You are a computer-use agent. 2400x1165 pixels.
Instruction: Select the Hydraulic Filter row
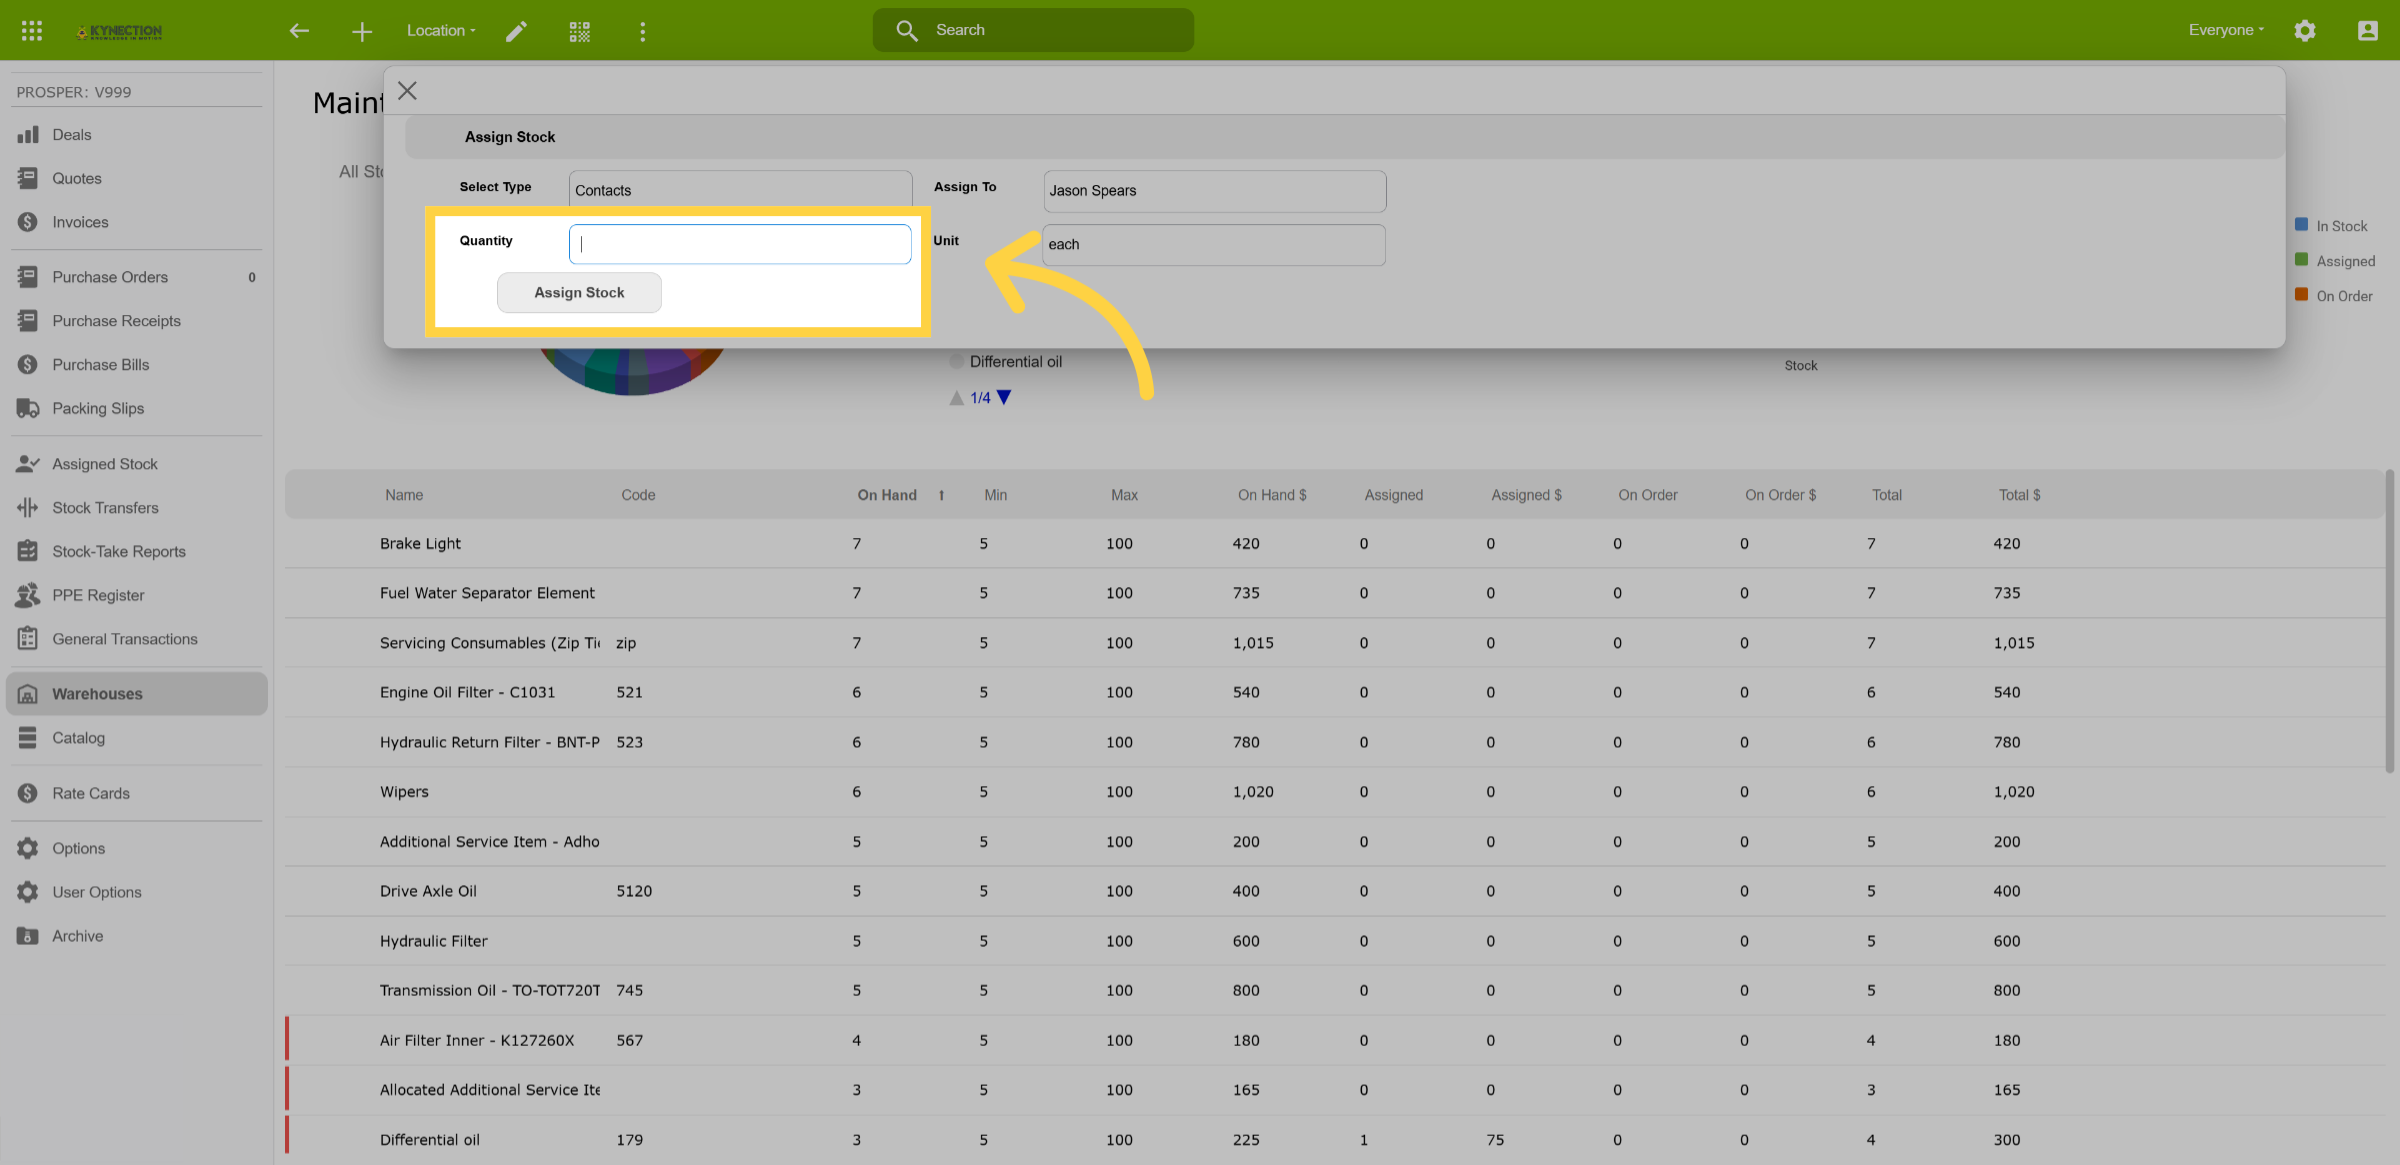(1335, 941)
